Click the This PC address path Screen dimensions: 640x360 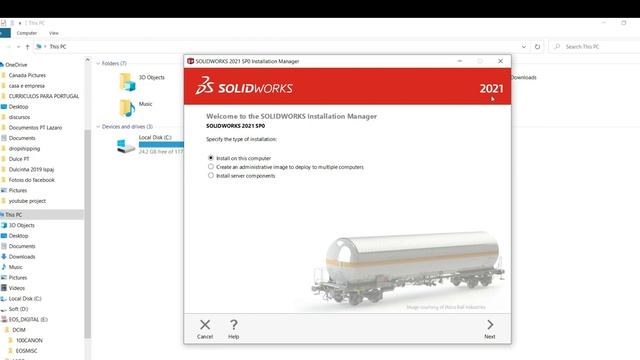(x=58, y=47)
